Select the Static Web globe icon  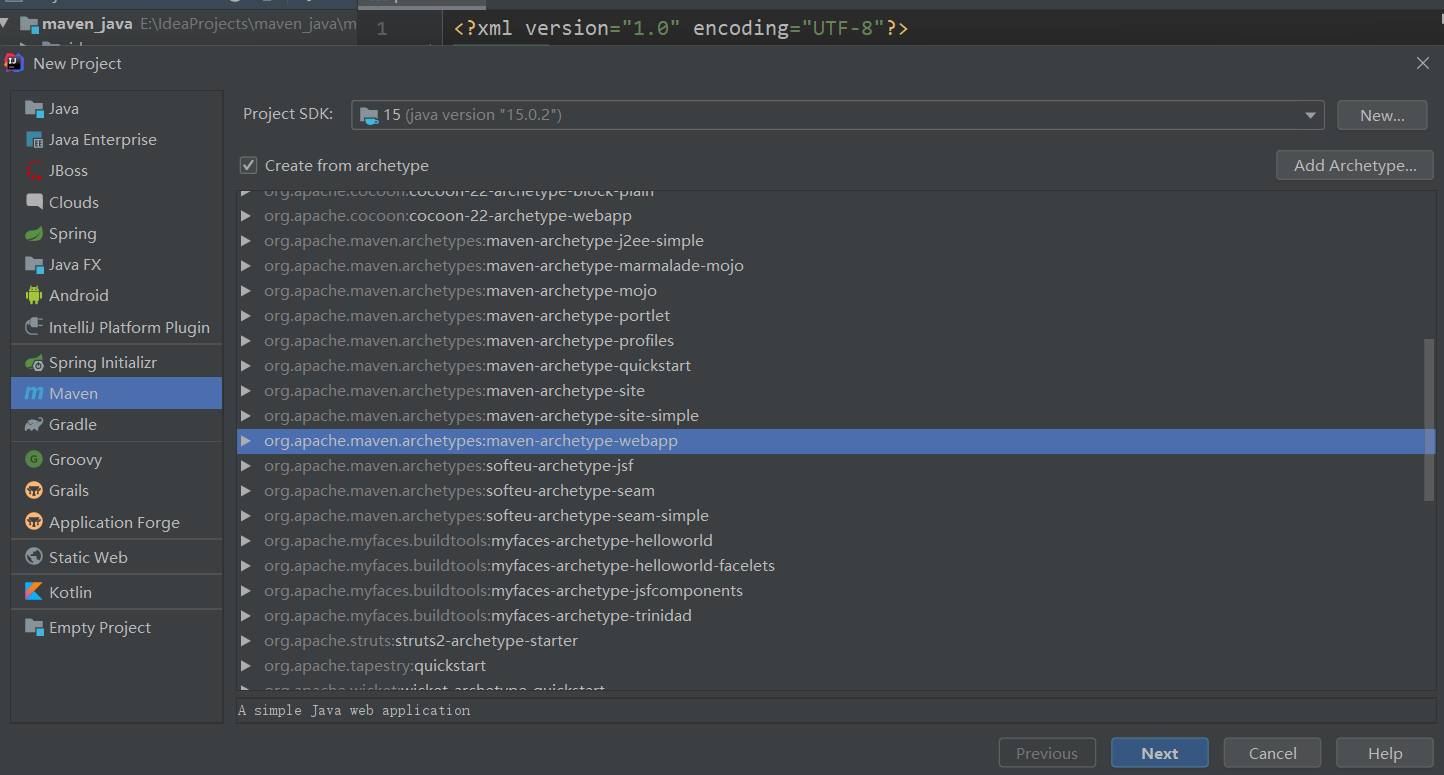click(x=34, y=557)
